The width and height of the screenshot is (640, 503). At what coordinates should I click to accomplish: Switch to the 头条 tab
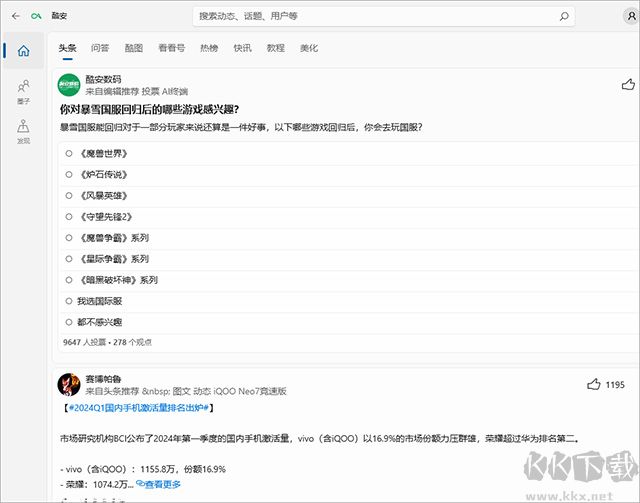coord(67,48)
